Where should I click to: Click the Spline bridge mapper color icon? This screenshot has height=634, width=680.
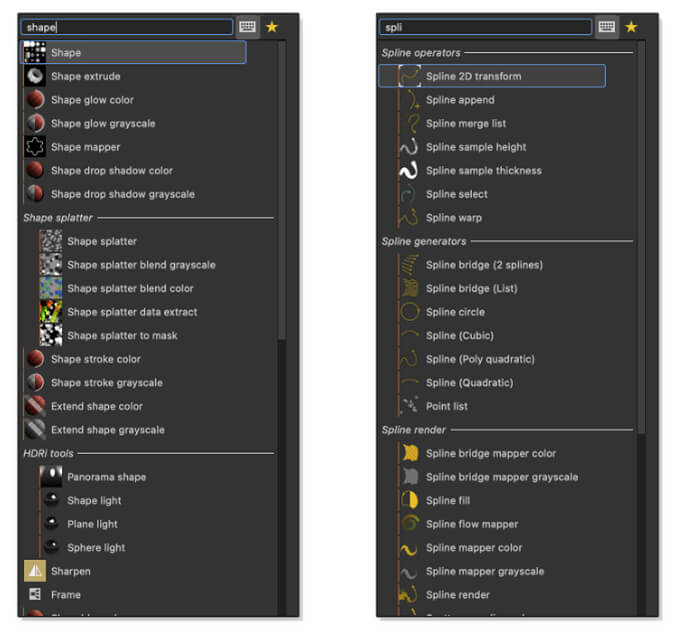coord(408,453)
